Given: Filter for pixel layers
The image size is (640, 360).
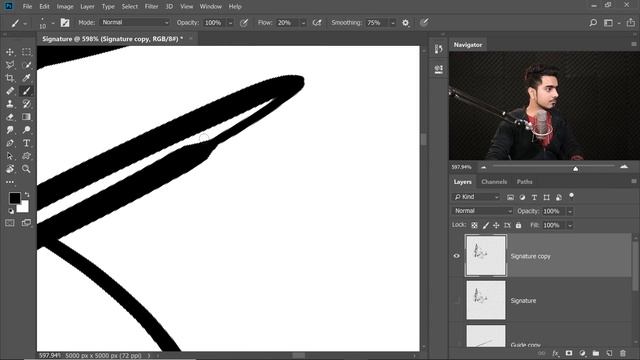Looking at the screenshot, I should tap(510, 197).
